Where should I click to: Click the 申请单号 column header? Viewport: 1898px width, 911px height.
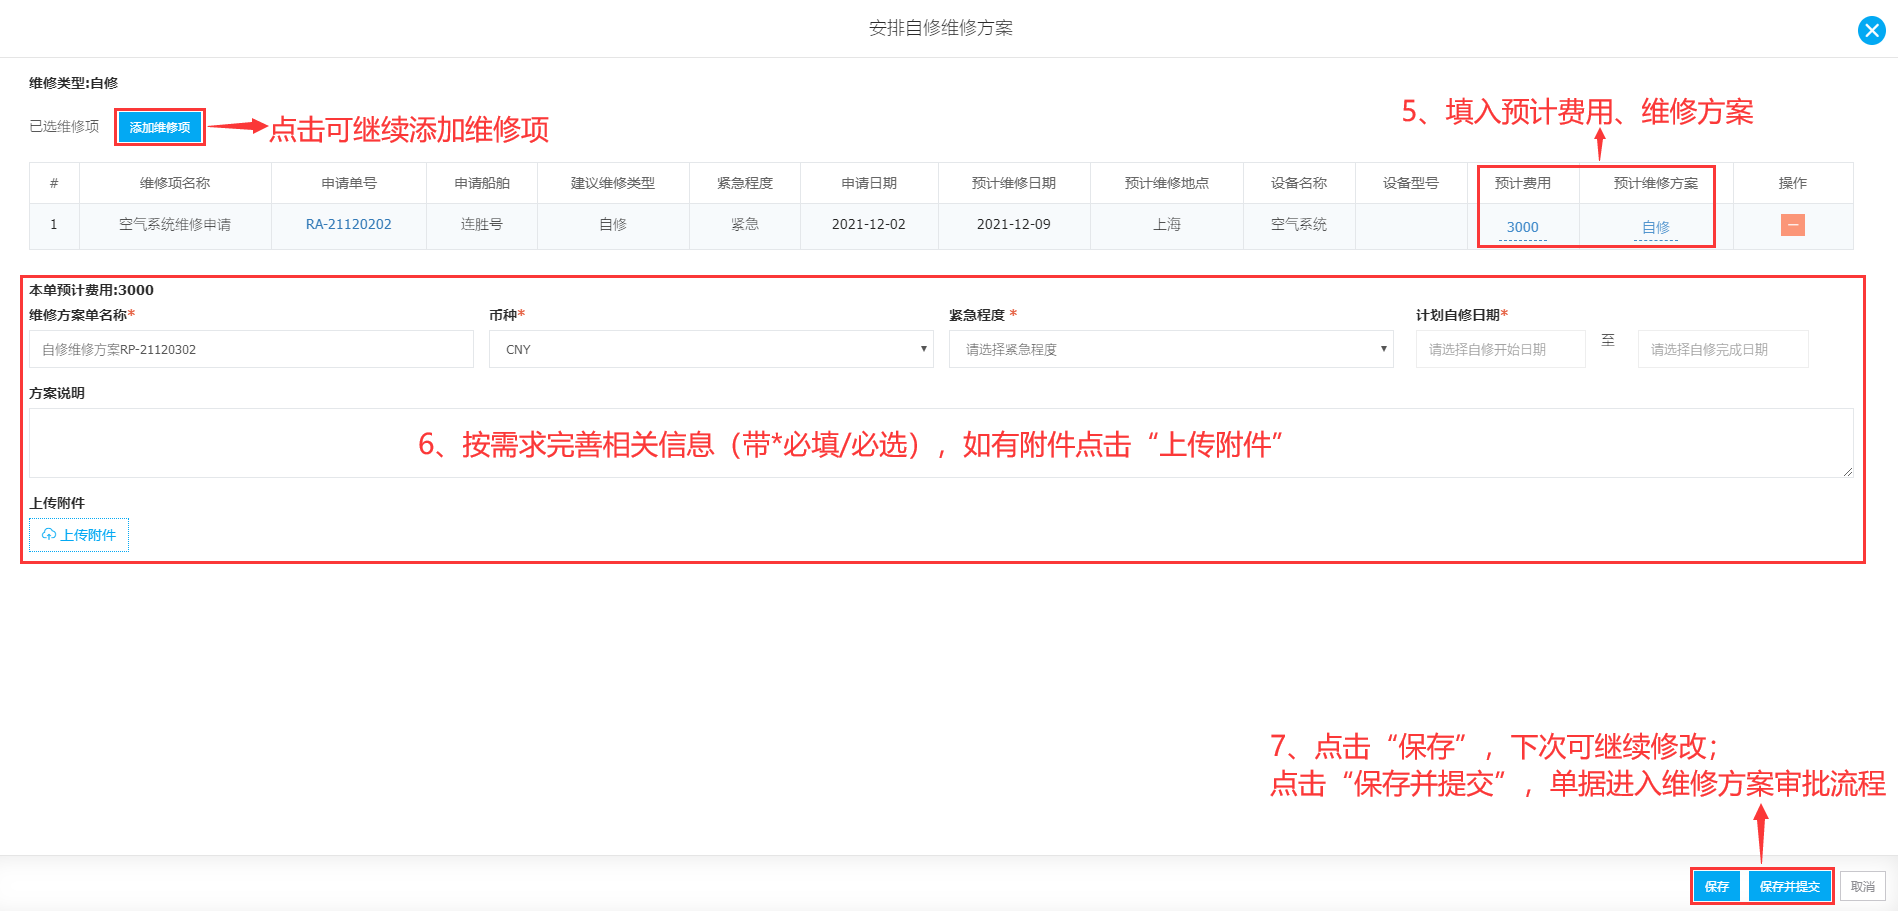tap(349, 183)
